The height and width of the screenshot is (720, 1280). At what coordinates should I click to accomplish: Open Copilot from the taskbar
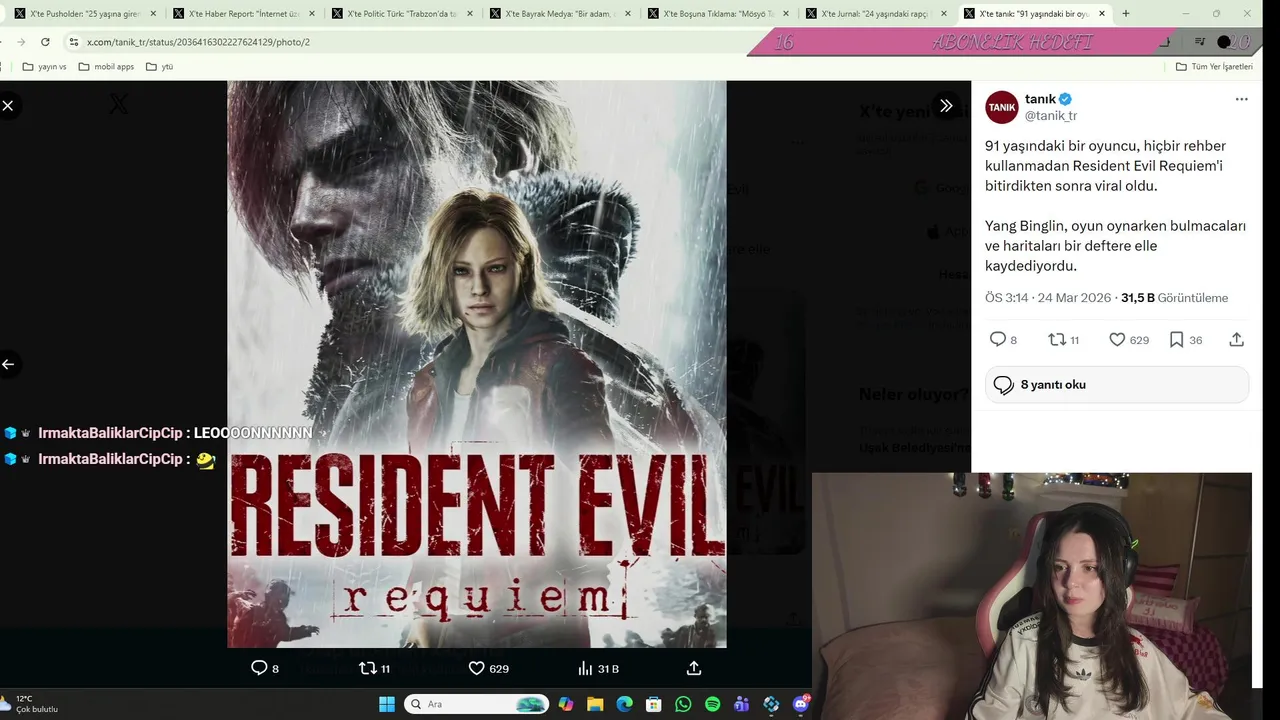pos(566,704)
